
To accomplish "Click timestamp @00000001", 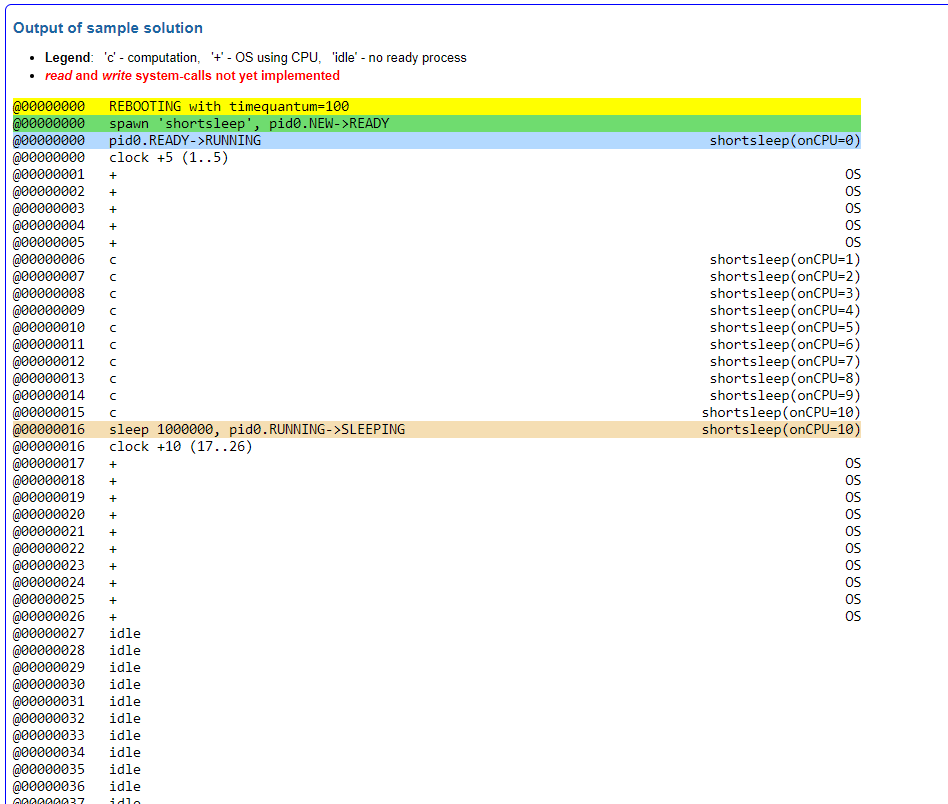I will 49,174.
